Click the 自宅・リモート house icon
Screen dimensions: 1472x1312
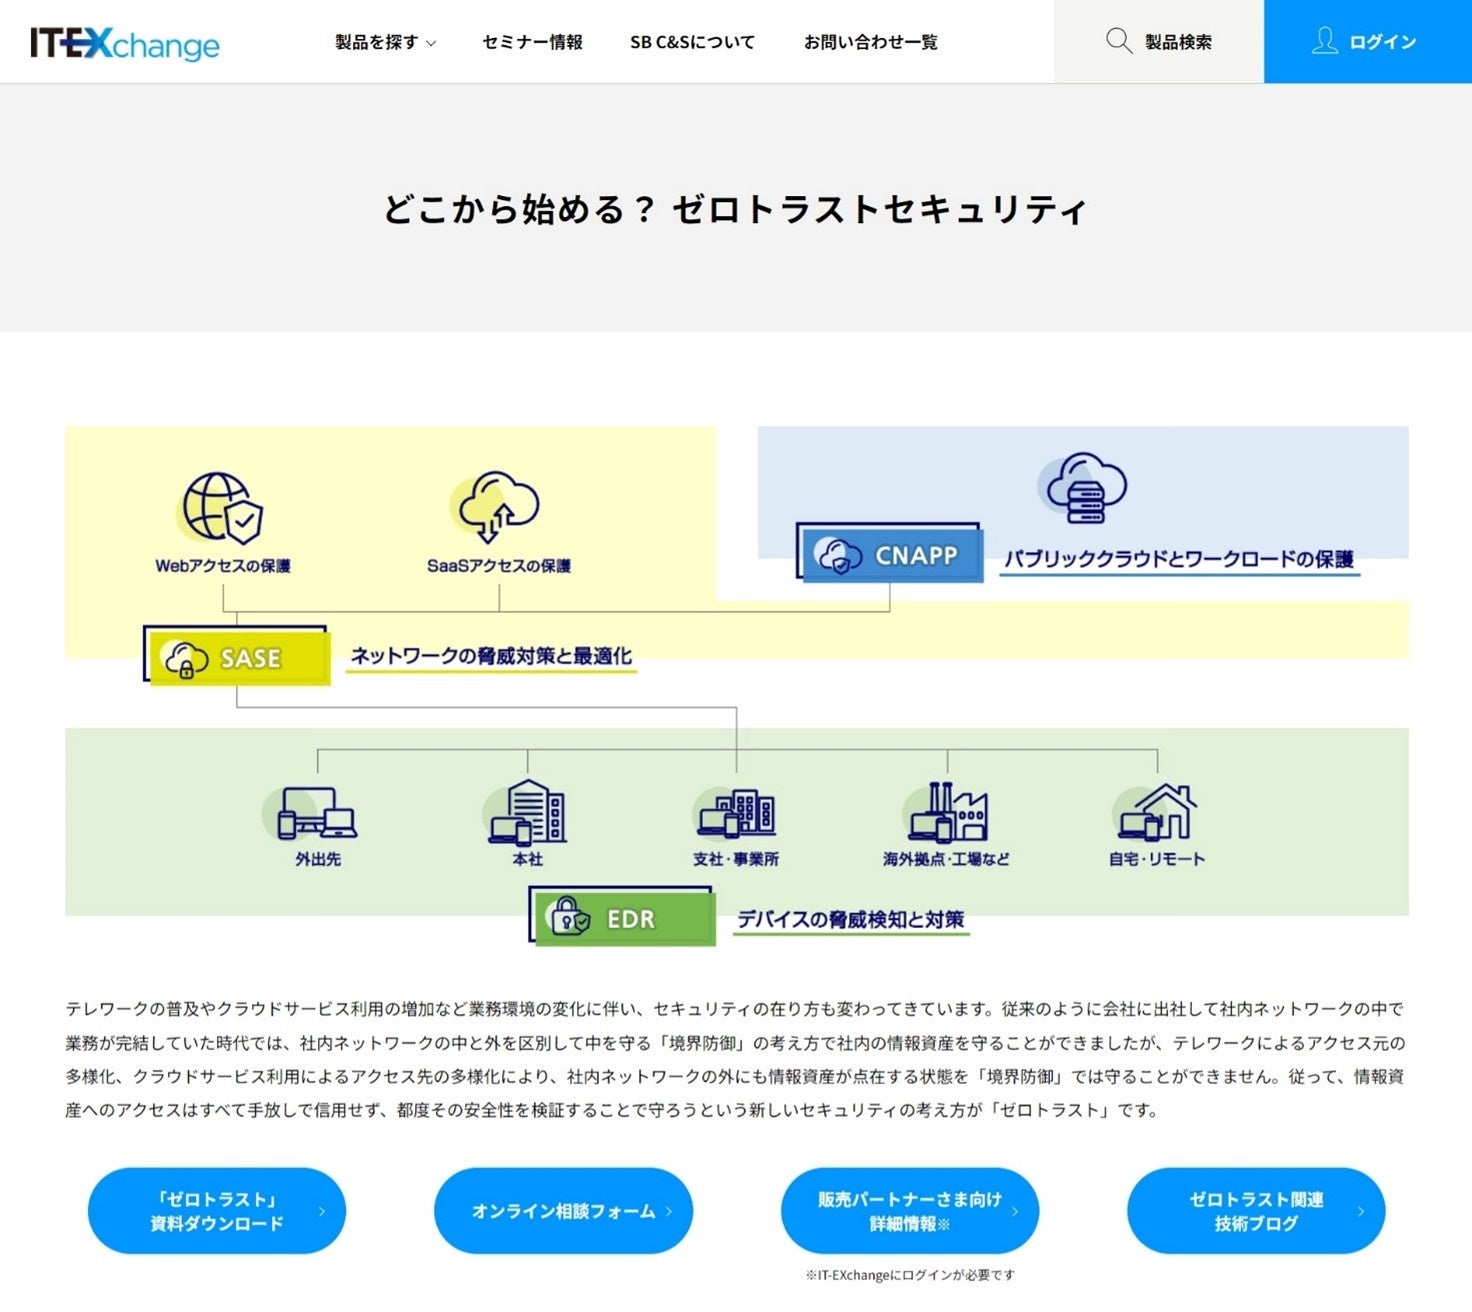coord(1157,811)
